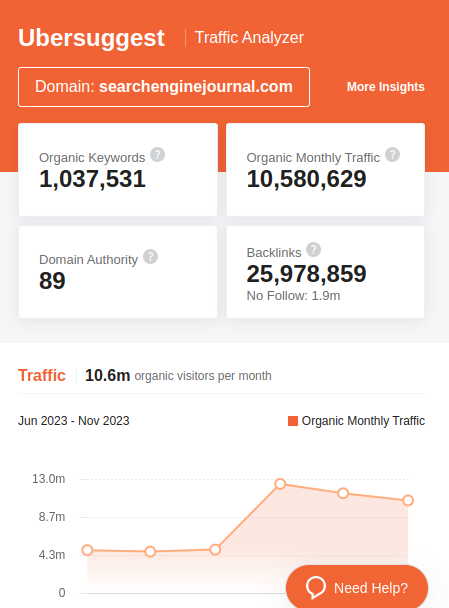The width and height of the screenshot is (449, 608).
Task: Click the Organic Keywords value 1,037,531
Action: pos(92,179)
